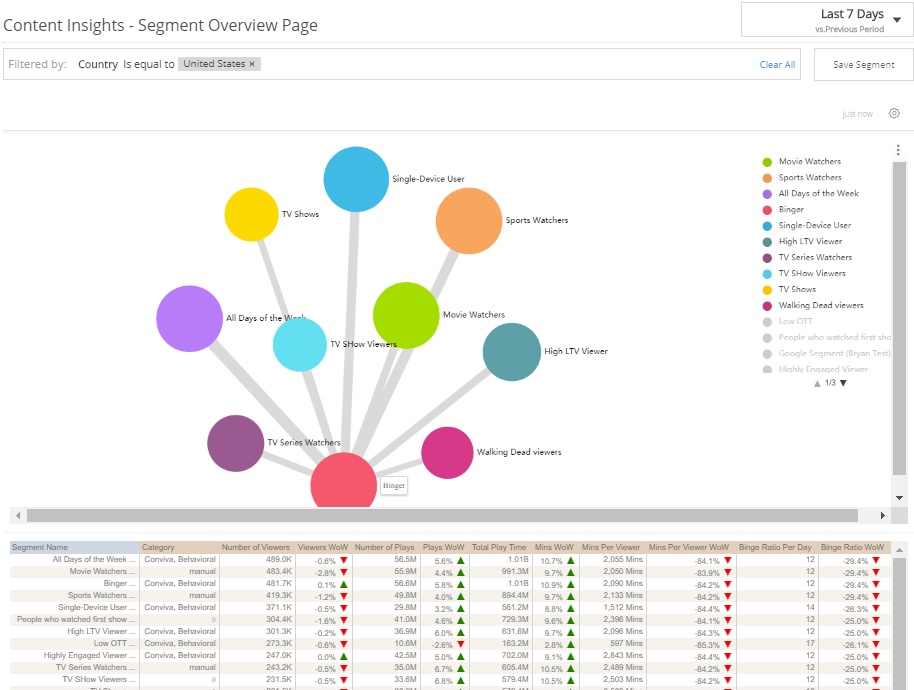The width and height of the screenshot is (914, 690).
Task: Select the magenta Walking Dead viewers bubble
Action: (x=447, y=453)
